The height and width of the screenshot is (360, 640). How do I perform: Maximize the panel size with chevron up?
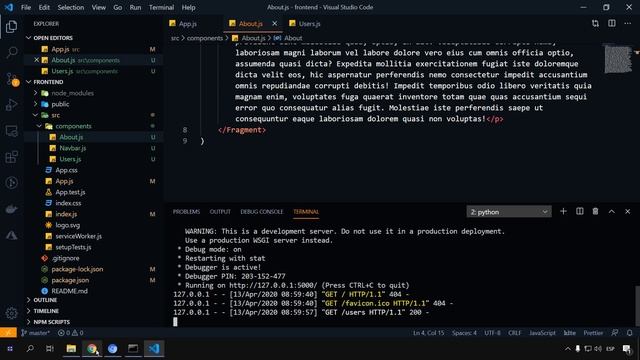611,211
